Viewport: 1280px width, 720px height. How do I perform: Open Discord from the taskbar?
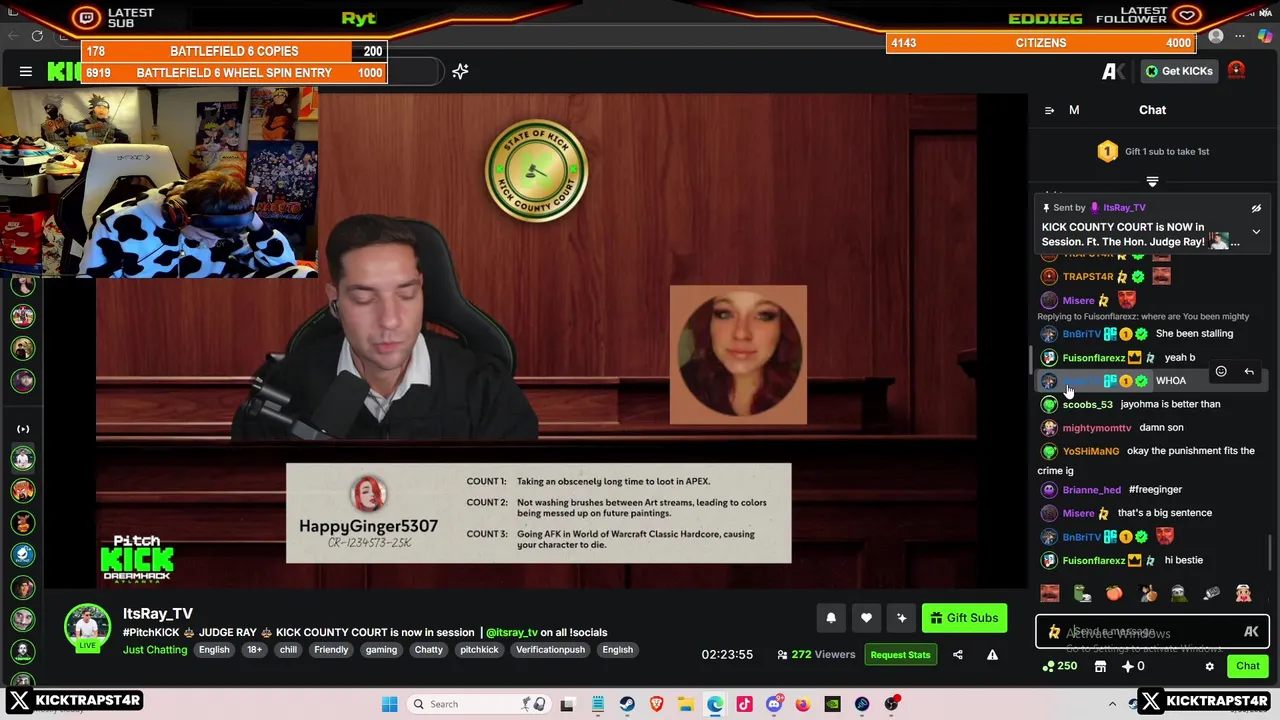[774, 704]
